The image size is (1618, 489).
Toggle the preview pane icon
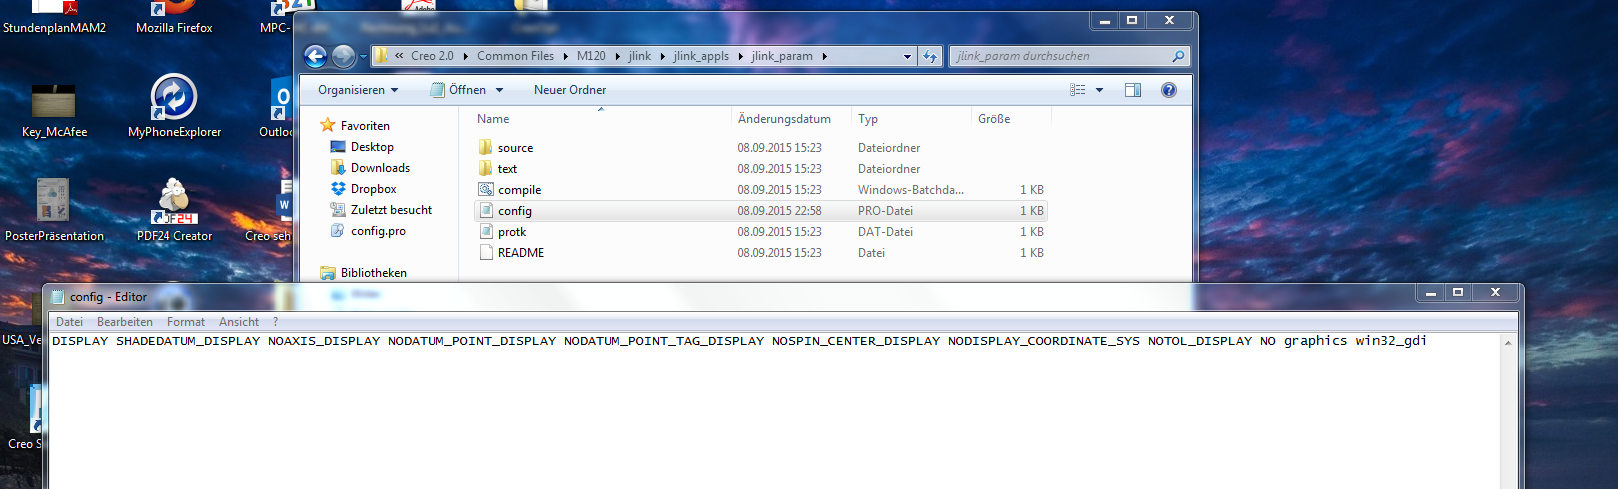1132,90
